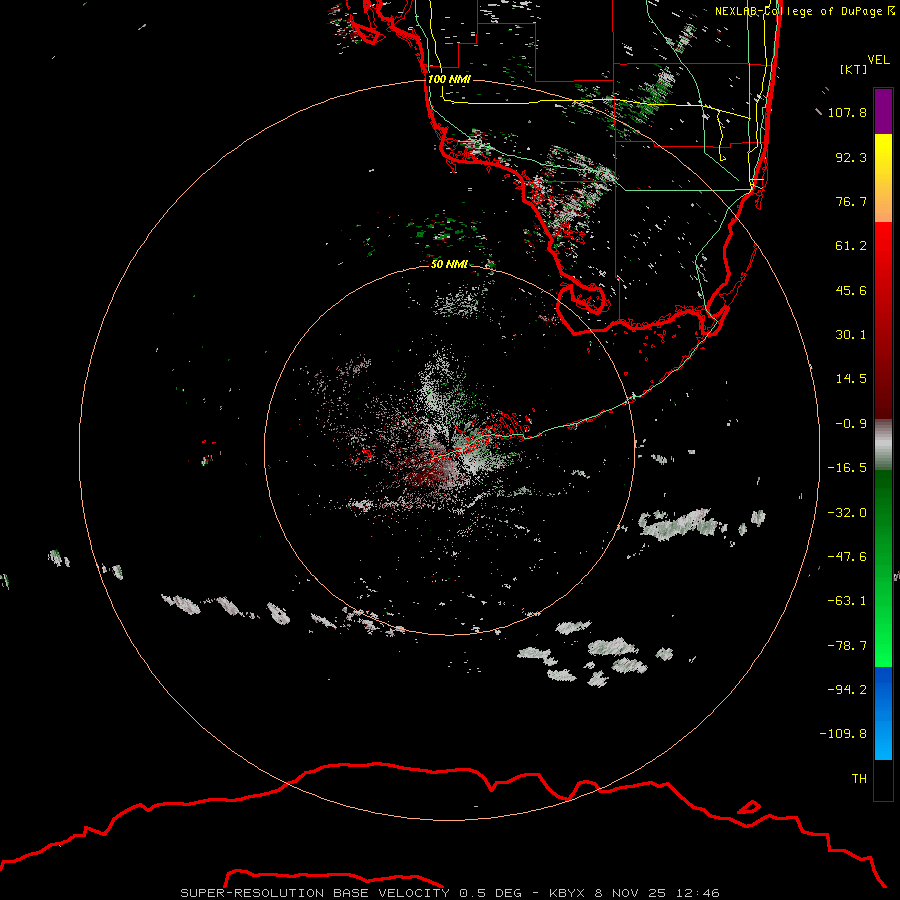This screenshot has width=900, height=900.
Task: Click the -16.5 velocity scale value
Action: pos(847,468)
